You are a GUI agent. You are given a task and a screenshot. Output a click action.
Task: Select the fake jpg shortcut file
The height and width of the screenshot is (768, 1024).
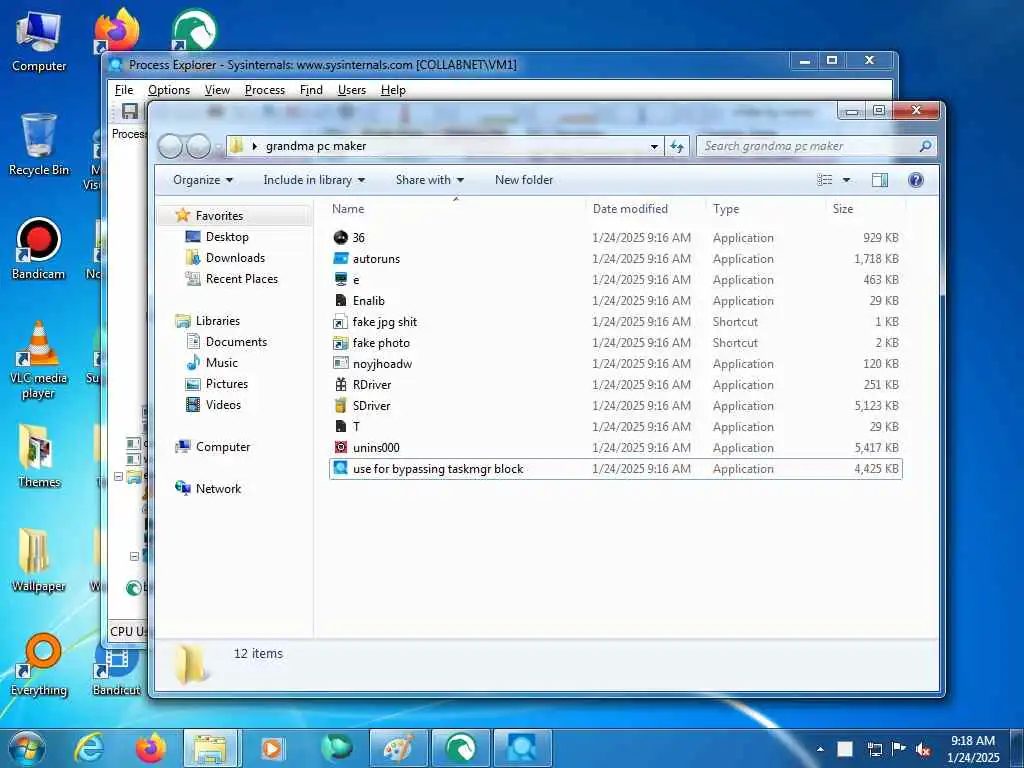(x=615, y=321)
